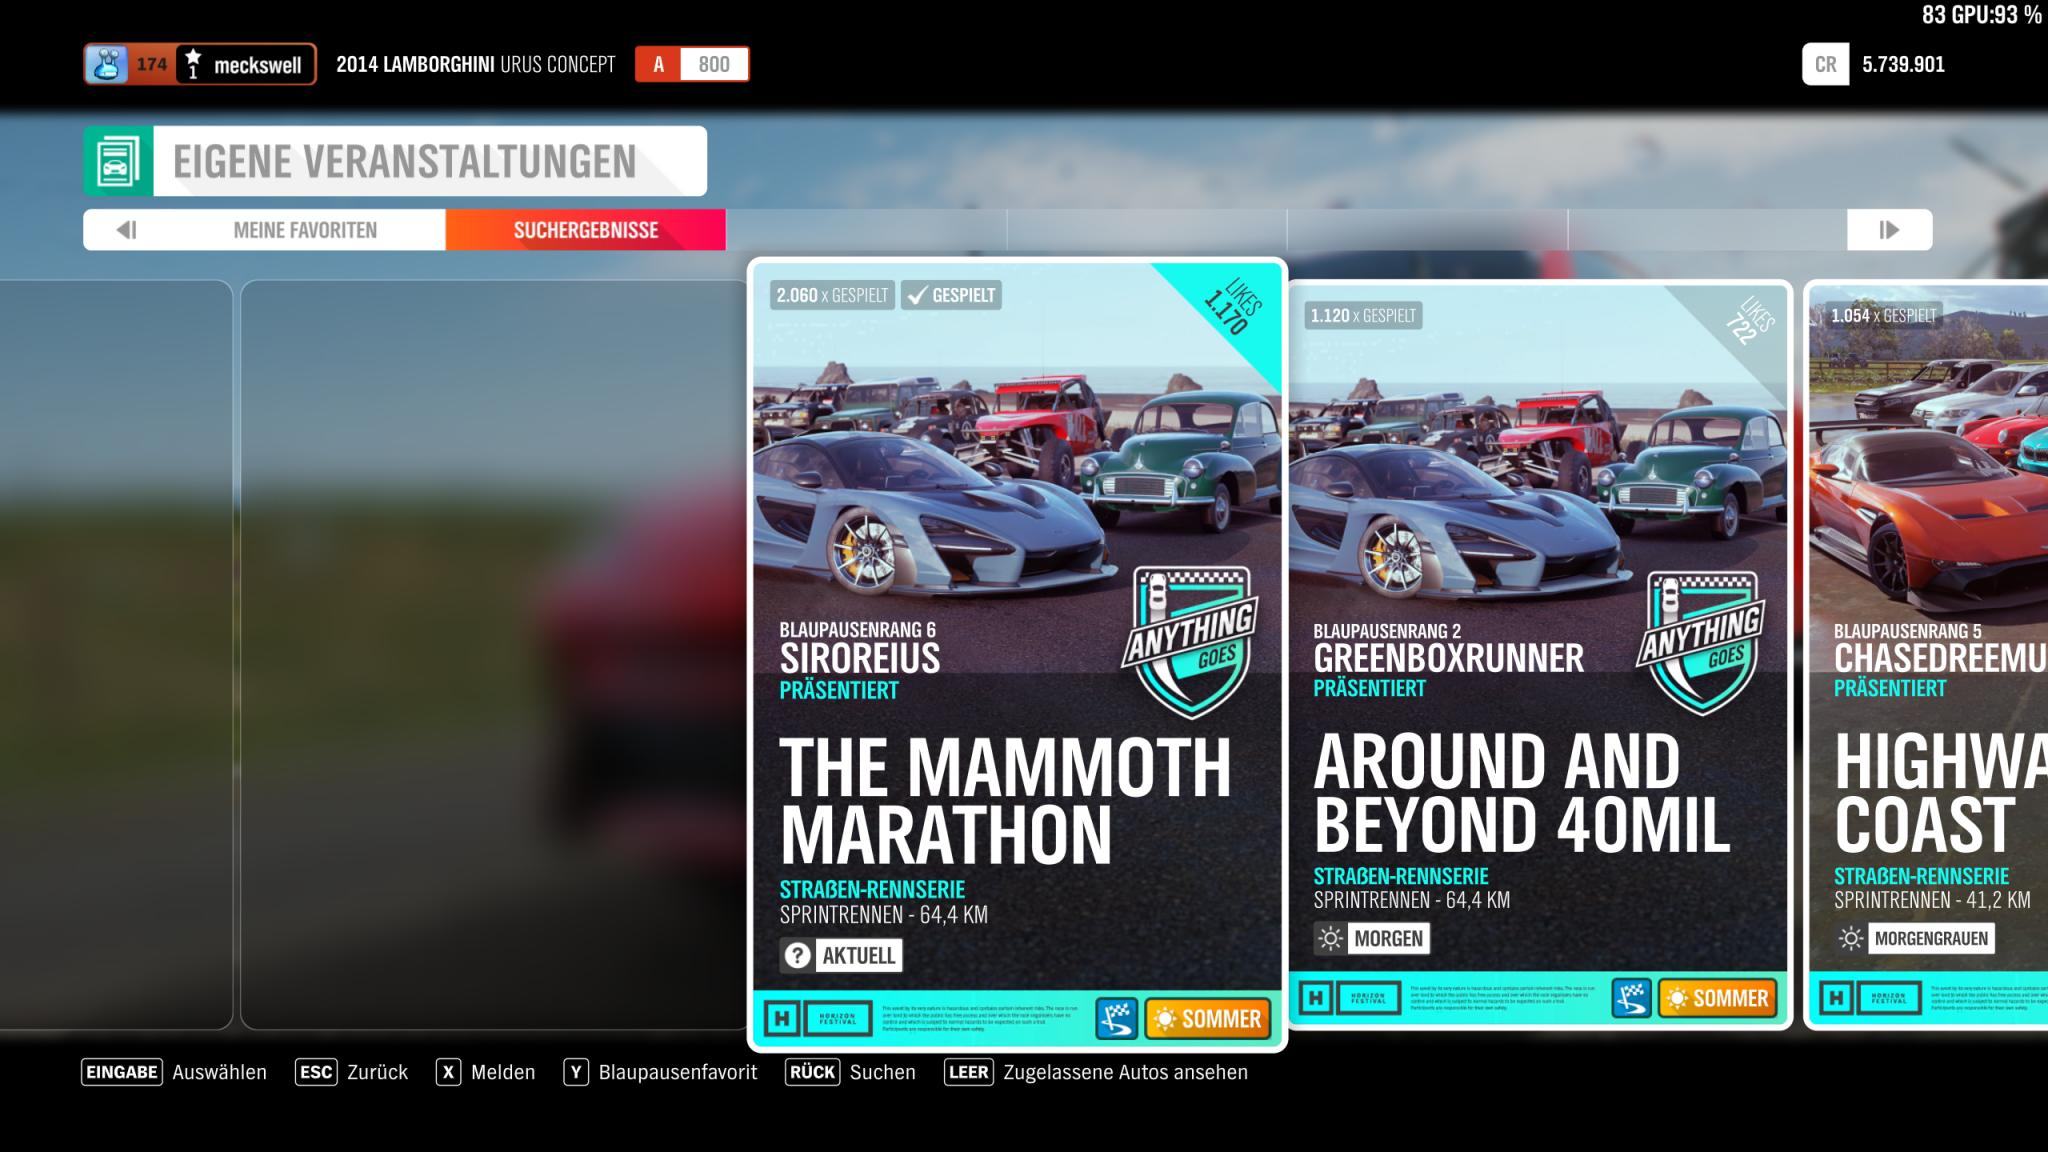Viewport: 2048px width, 1152px height.
Task: Click the A 800 car class badge
Action: click(x=692, y=64)
